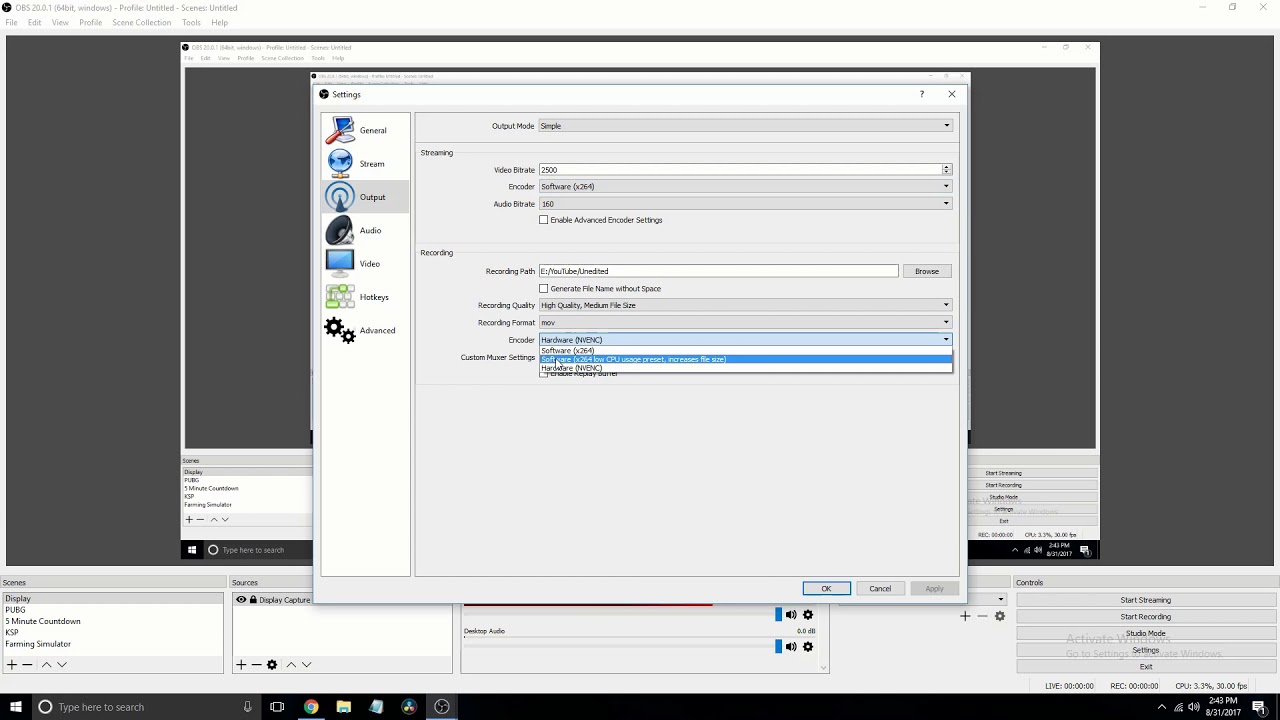Open the Tools menu
This screenshot has height=720, width=1280.
click(x=191, y=22)
